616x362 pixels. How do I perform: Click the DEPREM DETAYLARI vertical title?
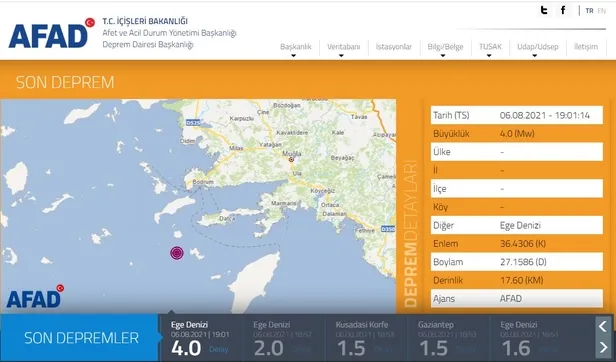tap(411, 233)
